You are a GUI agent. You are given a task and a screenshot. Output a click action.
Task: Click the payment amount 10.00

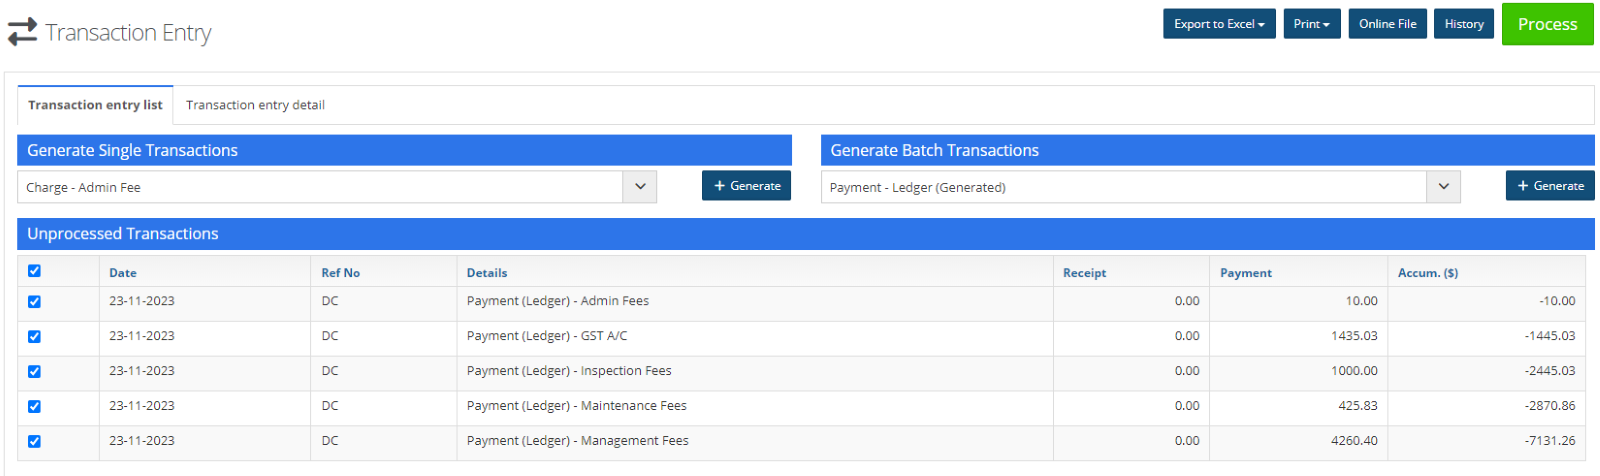[1361, 301]
